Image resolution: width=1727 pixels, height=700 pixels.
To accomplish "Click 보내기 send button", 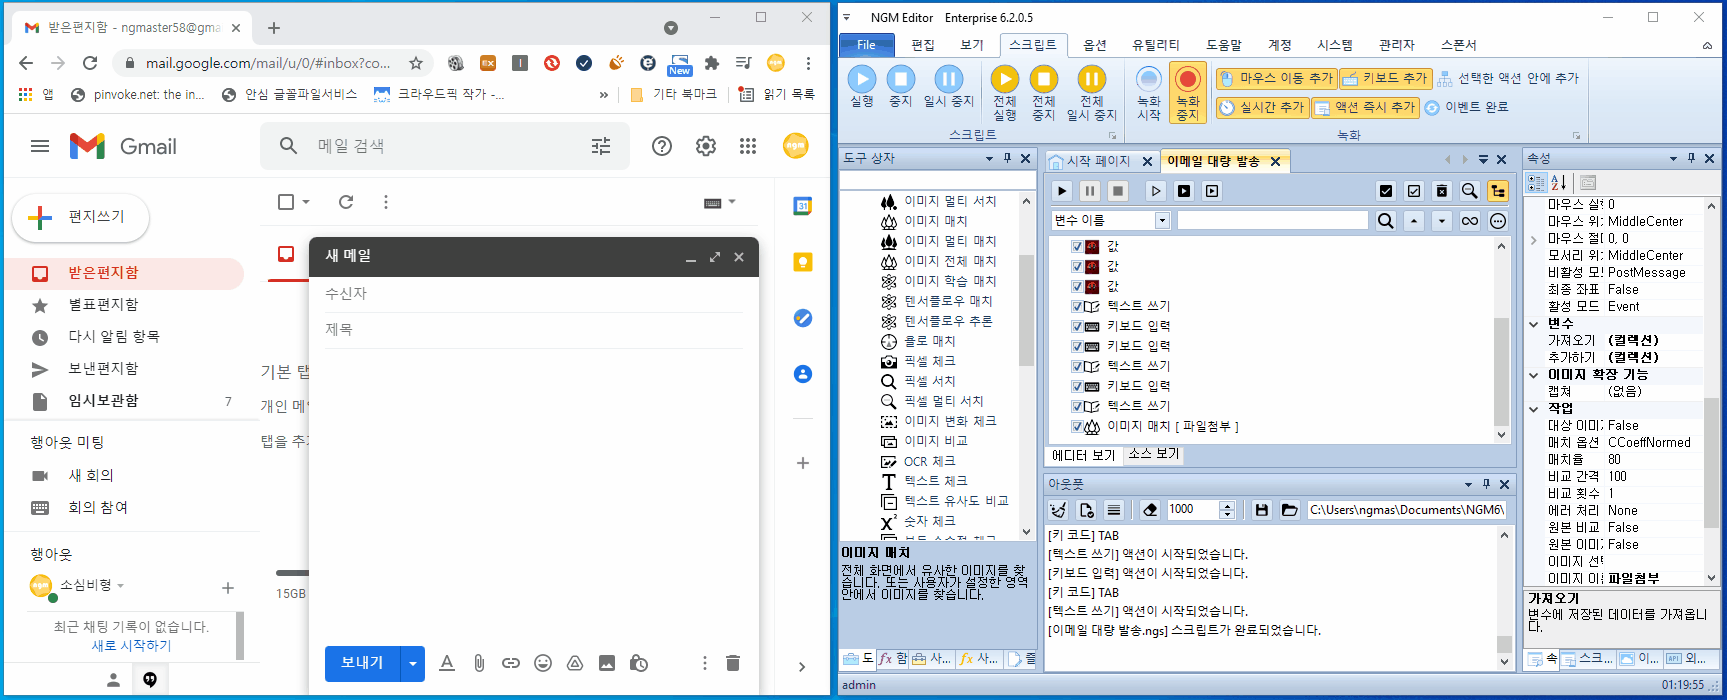I will [x=362, y=663].
